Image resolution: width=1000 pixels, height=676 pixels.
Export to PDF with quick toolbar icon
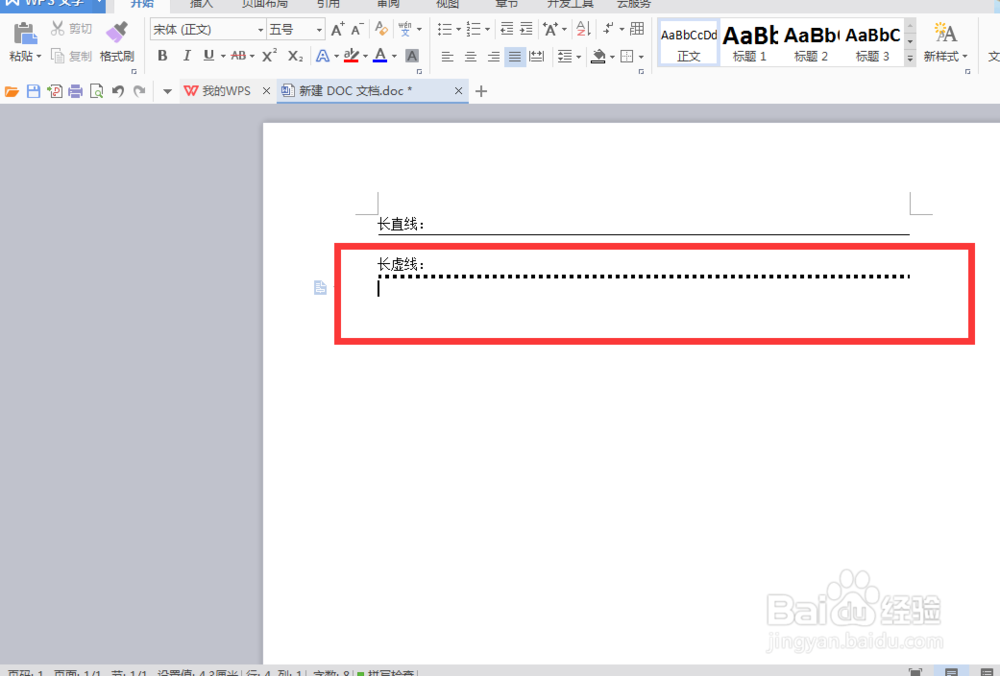[55, 91]
